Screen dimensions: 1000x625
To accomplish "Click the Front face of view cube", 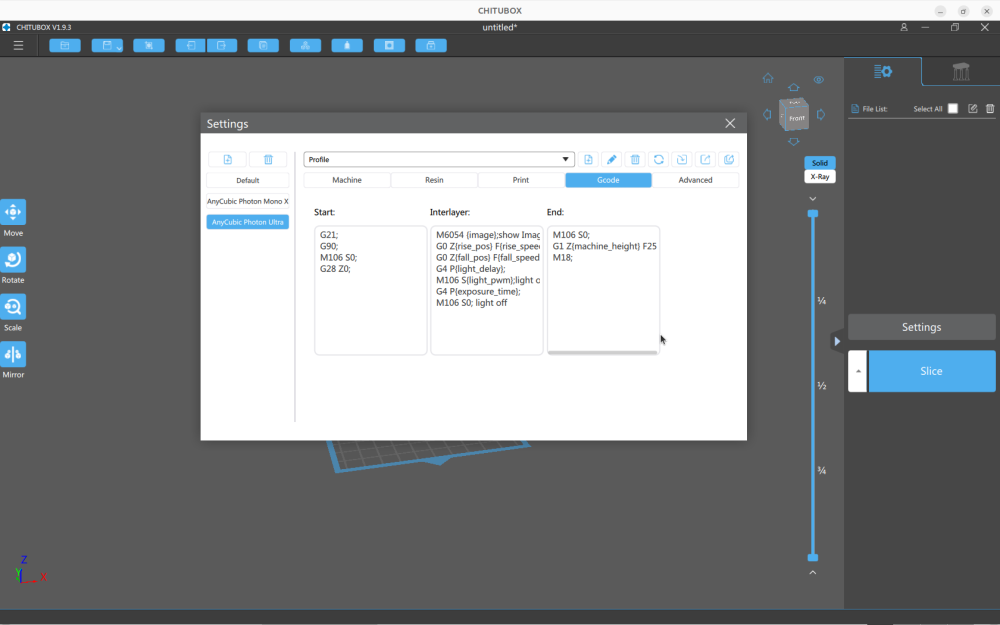I will tap(797, 118).
